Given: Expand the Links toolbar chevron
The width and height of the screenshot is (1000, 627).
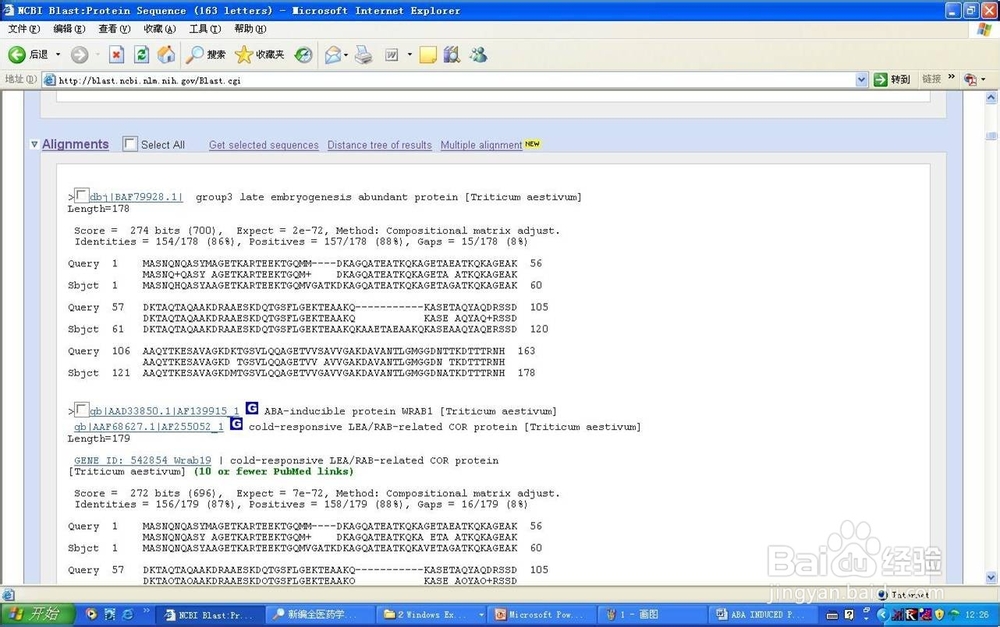Looking at the screenshot, I should 952,77.
